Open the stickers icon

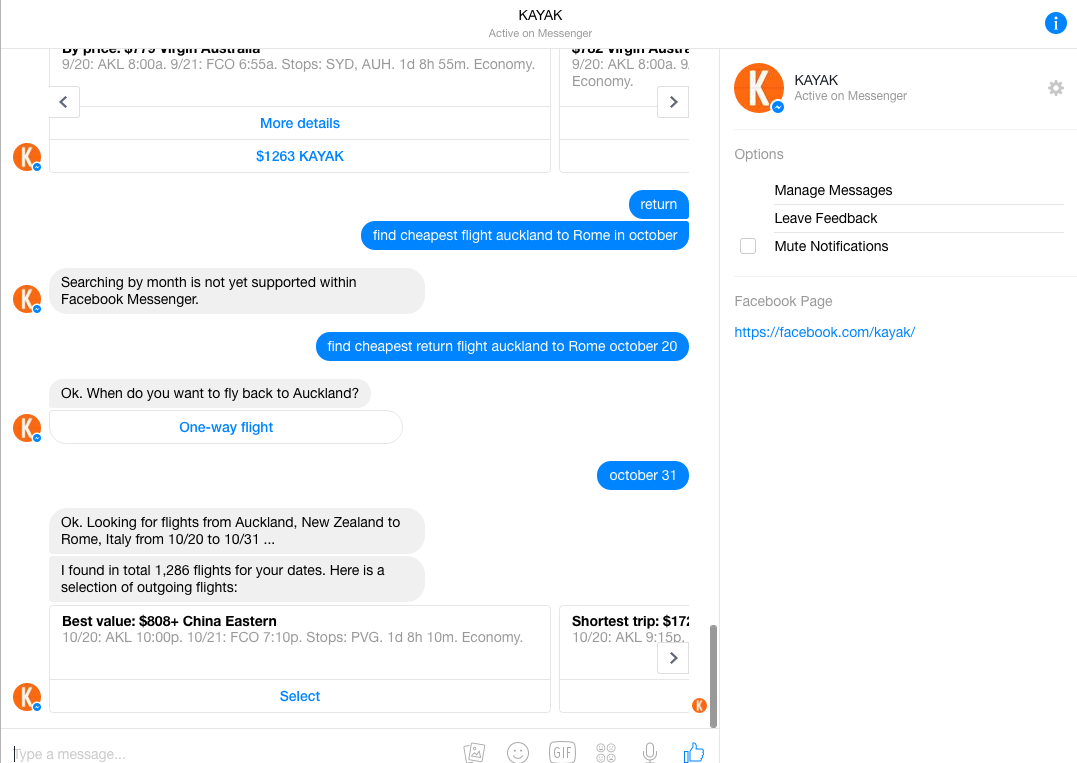click(x=606, y=753)
